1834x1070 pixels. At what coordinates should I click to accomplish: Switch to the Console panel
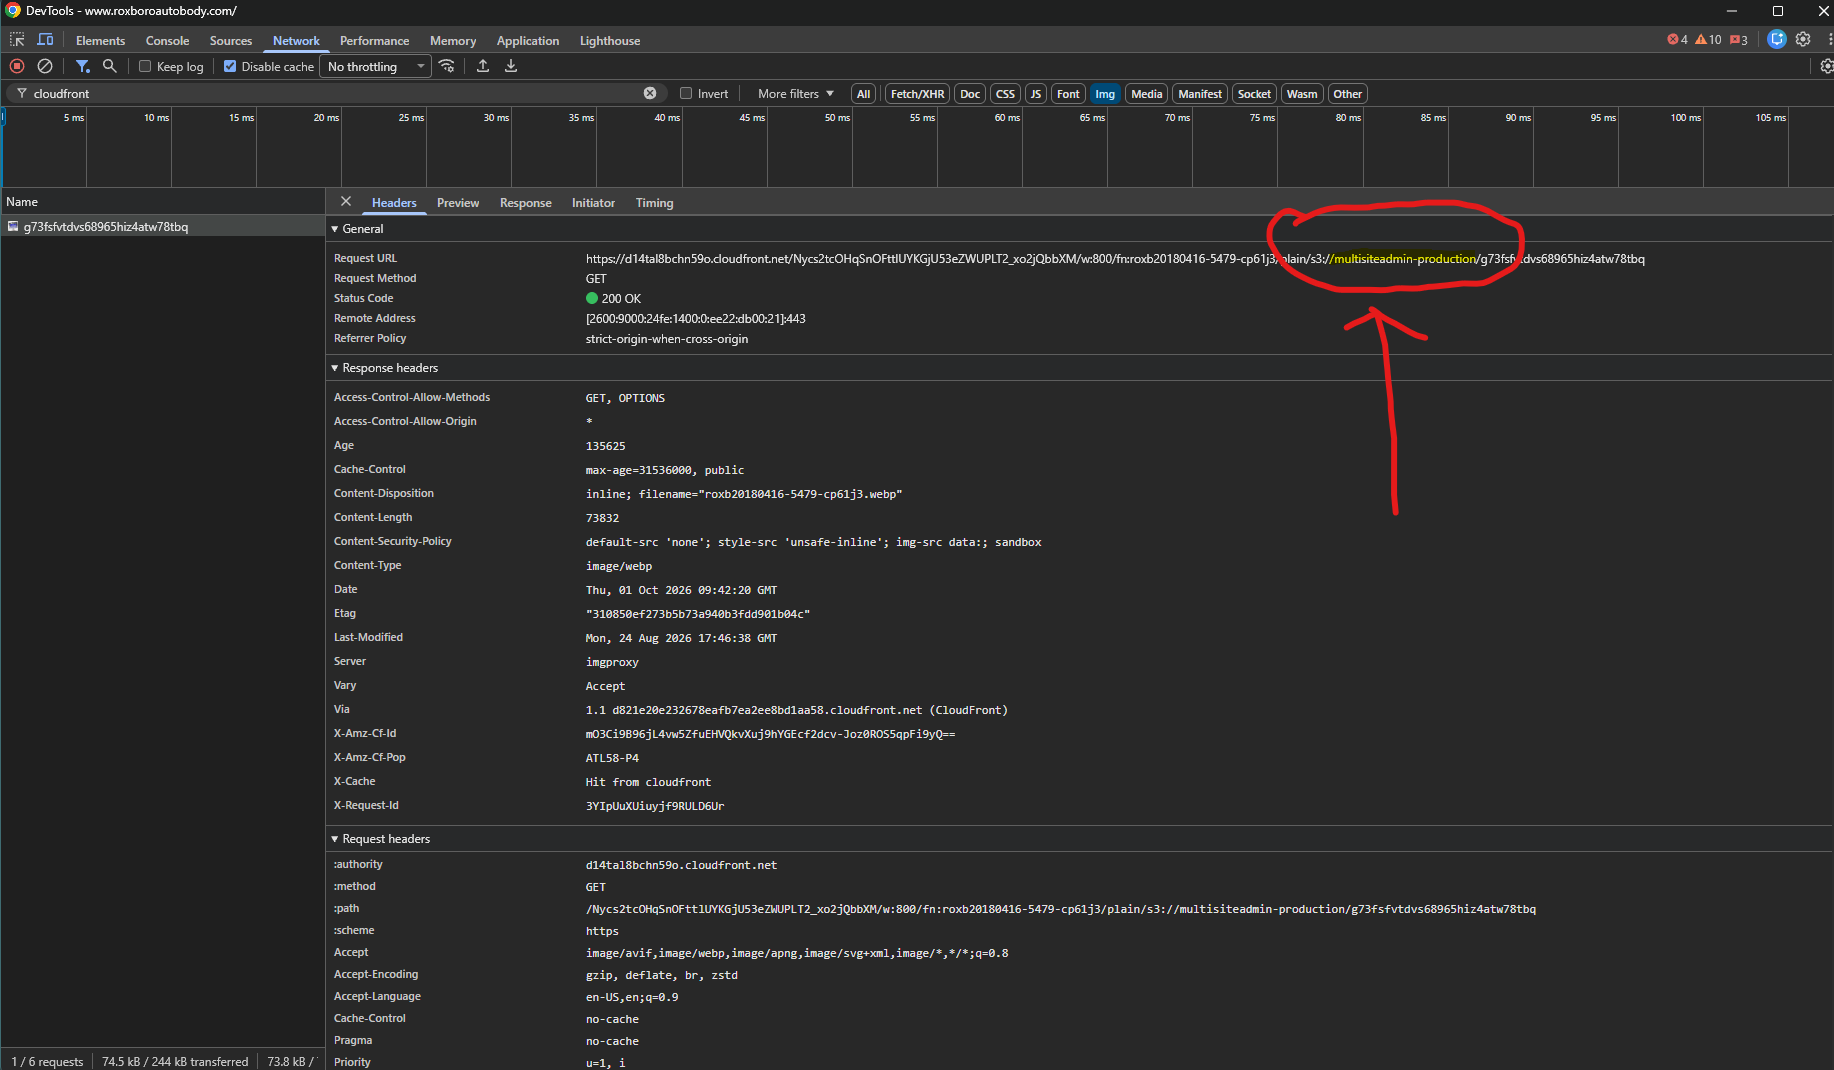point(167,41)
